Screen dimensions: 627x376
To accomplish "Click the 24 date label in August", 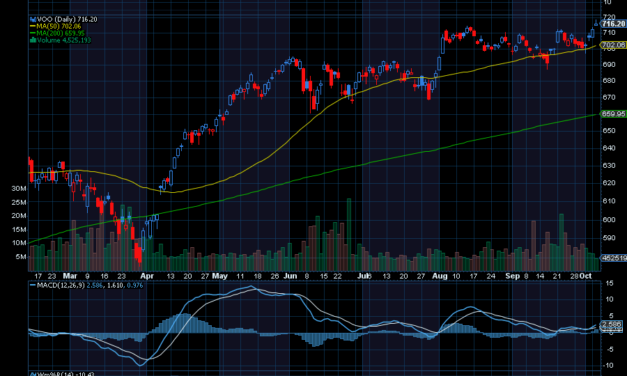I will pos(491,276).
